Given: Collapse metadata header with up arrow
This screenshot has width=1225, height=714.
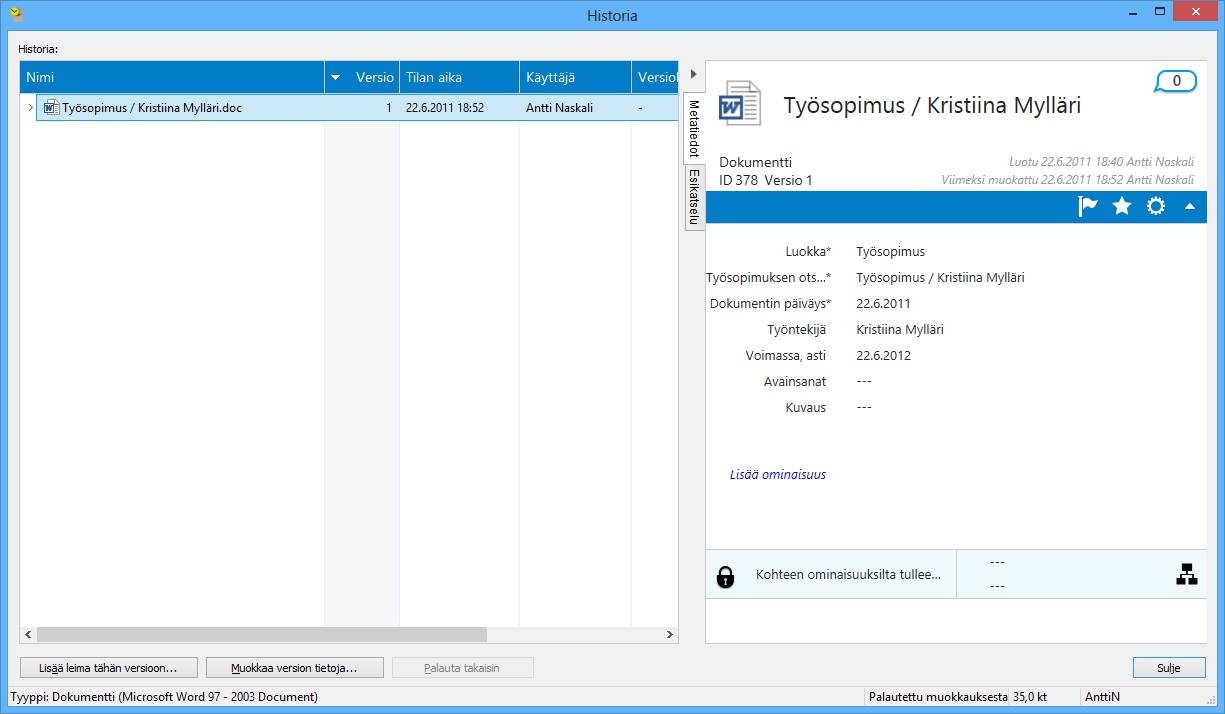Looking at the screenshot, I should 1190,206.
